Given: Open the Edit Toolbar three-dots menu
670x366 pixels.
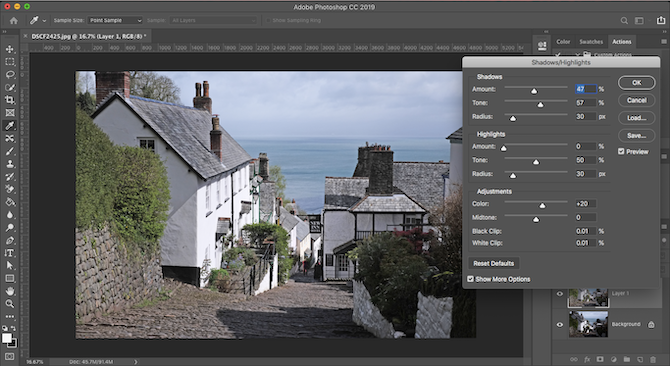Looking at the screenshot, I should coord(9,317).
